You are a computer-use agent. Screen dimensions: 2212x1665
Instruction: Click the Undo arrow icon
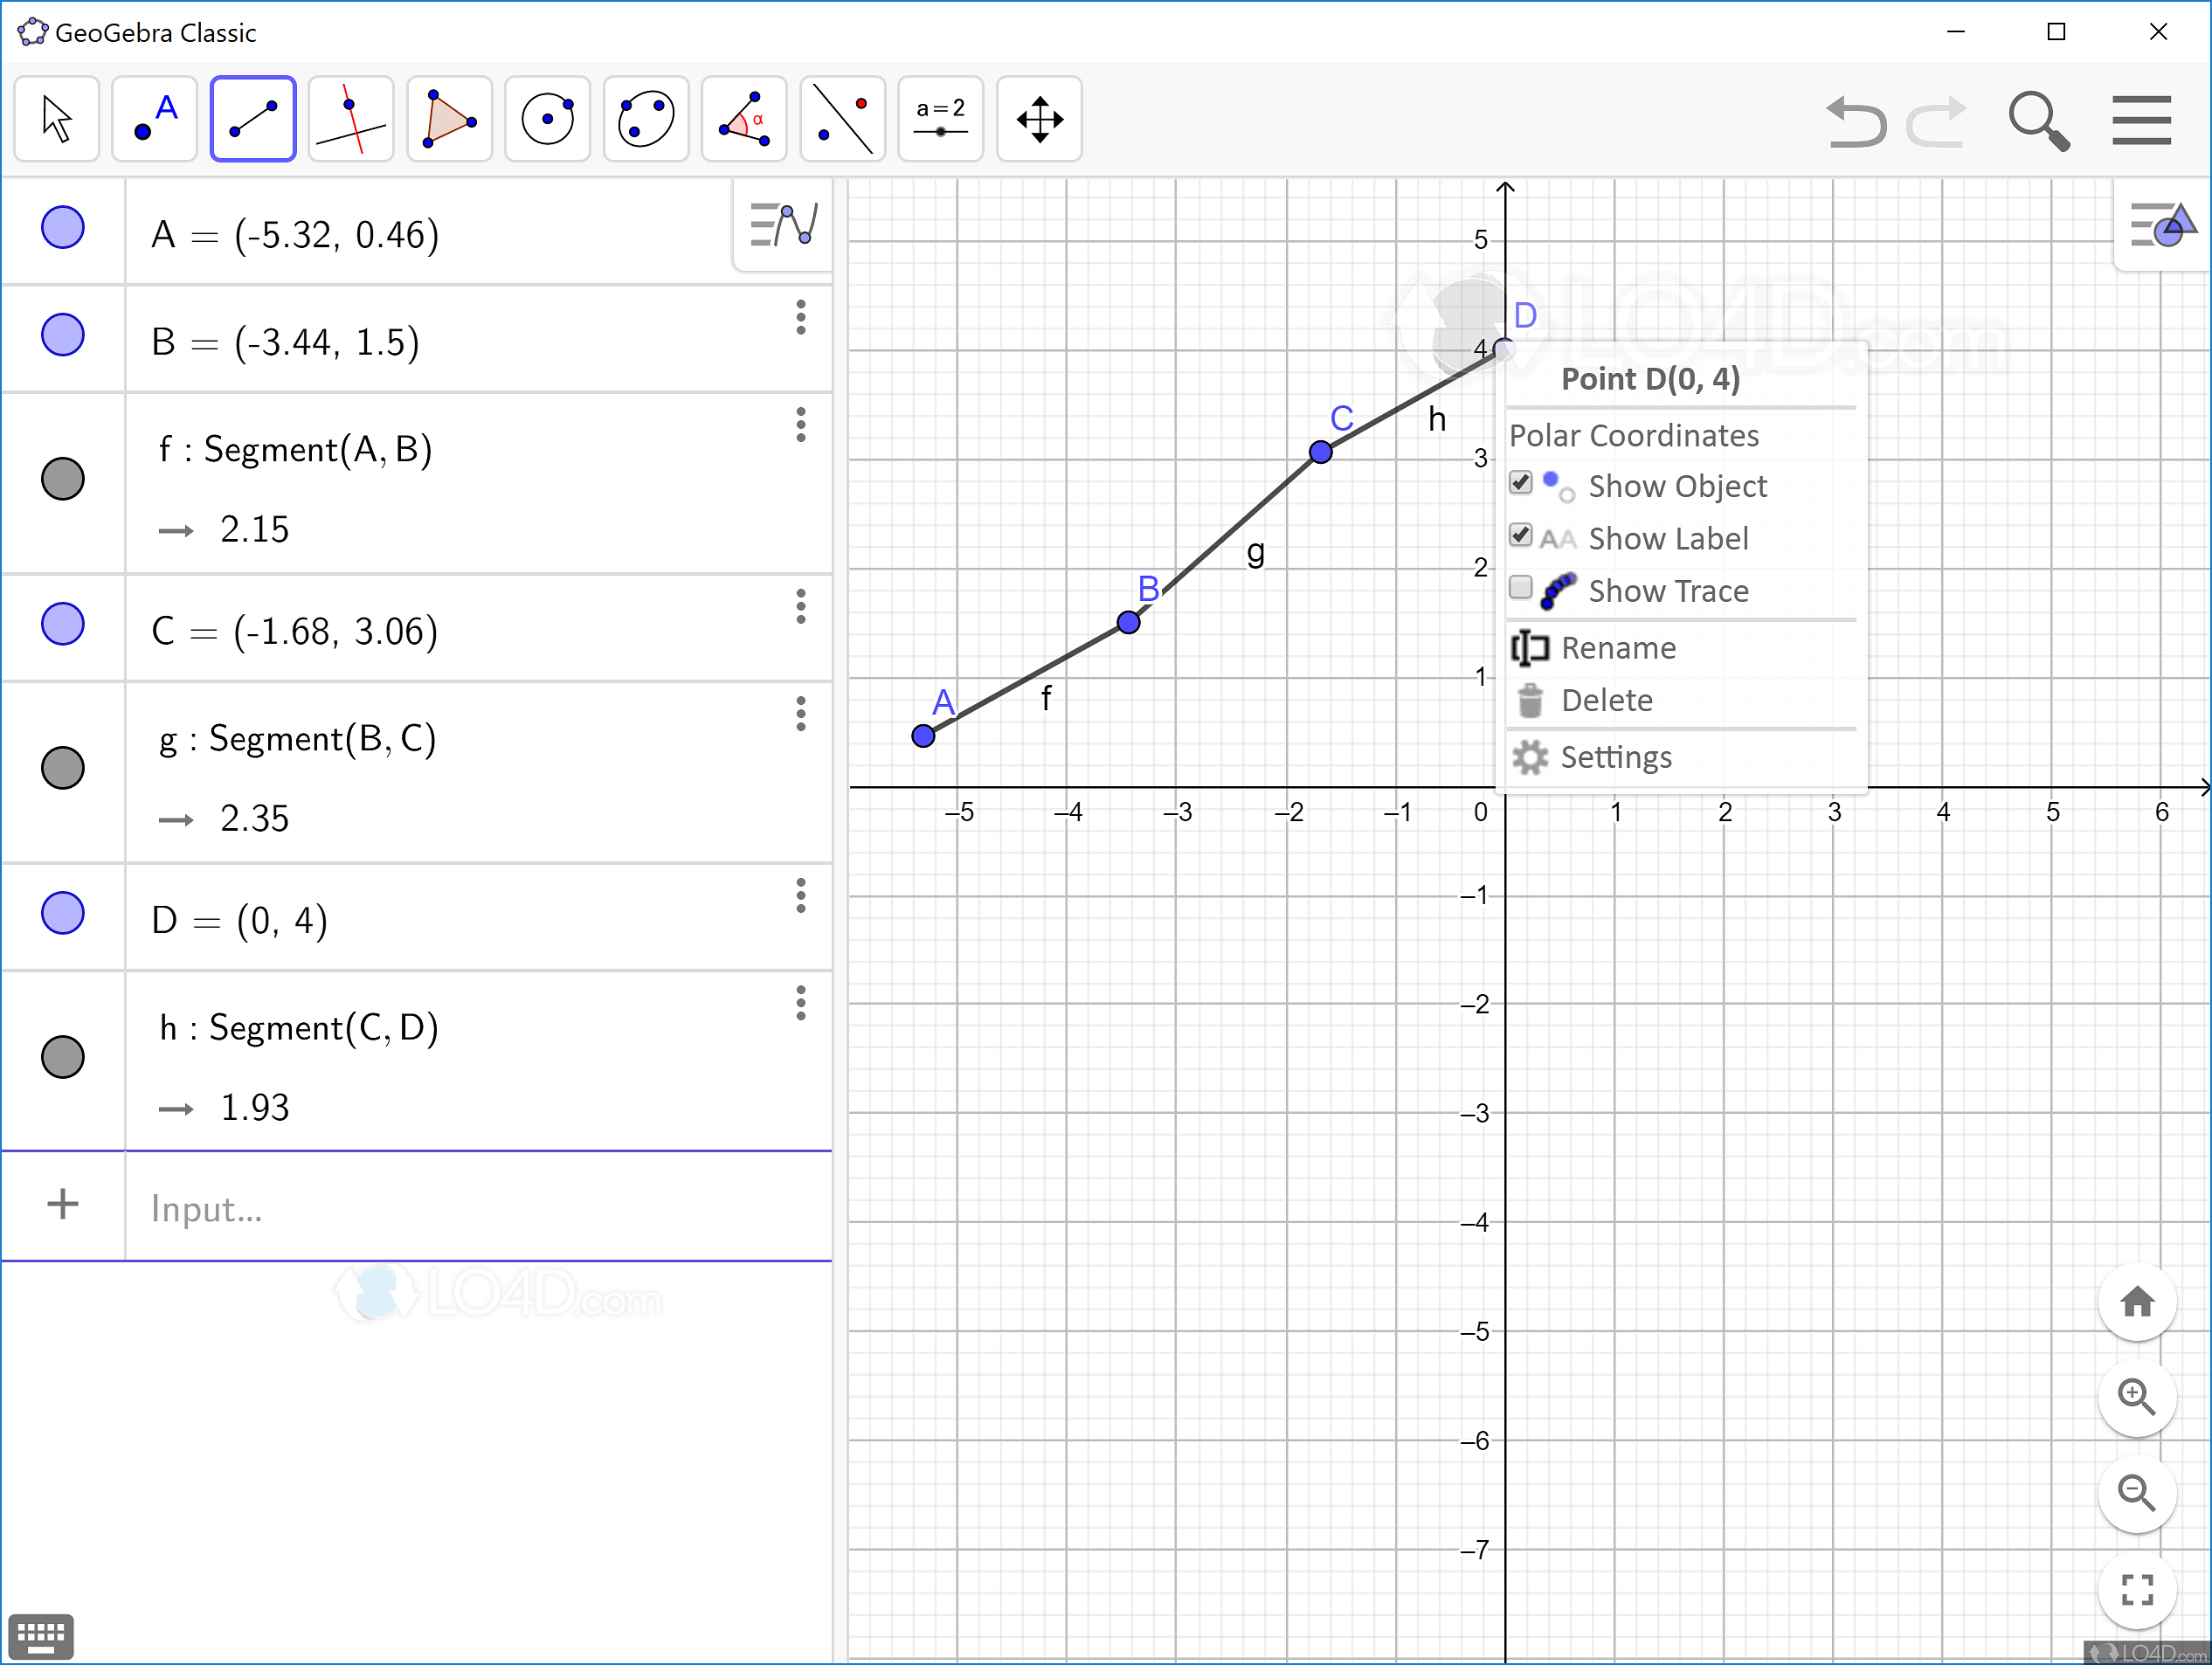coord(1855,121)
